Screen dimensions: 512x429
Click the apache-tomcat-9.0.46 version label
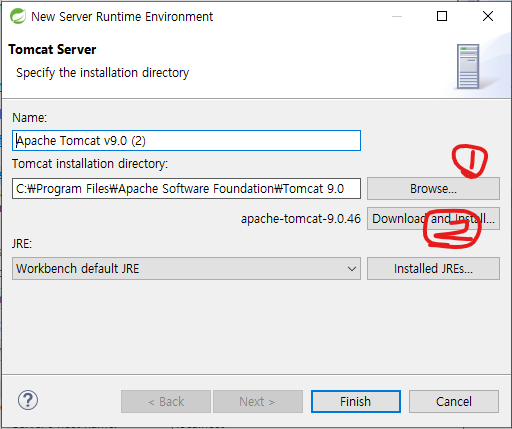click(301, 219)
